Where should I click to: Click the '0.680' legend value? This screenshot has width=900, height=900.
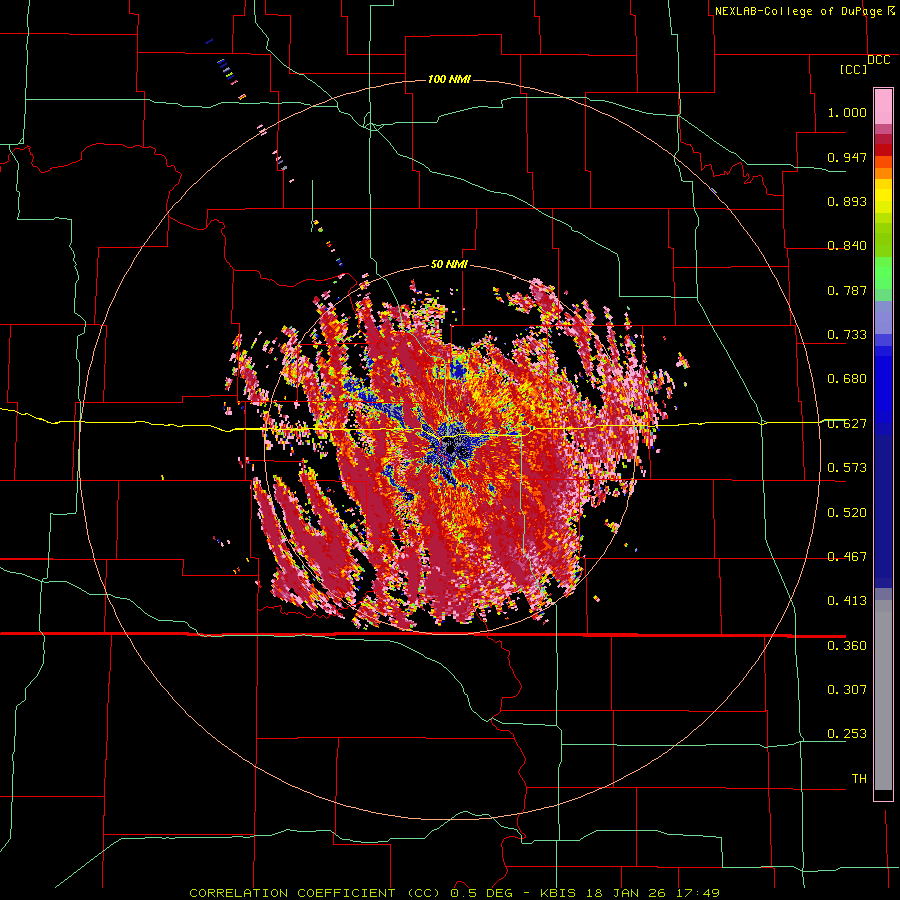pyautogui.click(x=847, y=379)
